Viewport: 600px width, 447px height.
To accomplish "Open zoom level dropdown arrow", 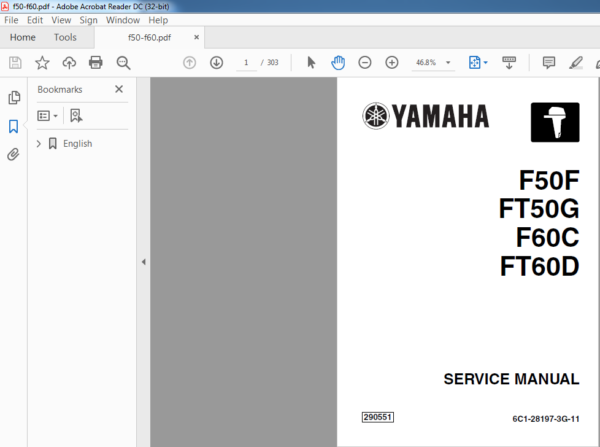I will 448,62.
